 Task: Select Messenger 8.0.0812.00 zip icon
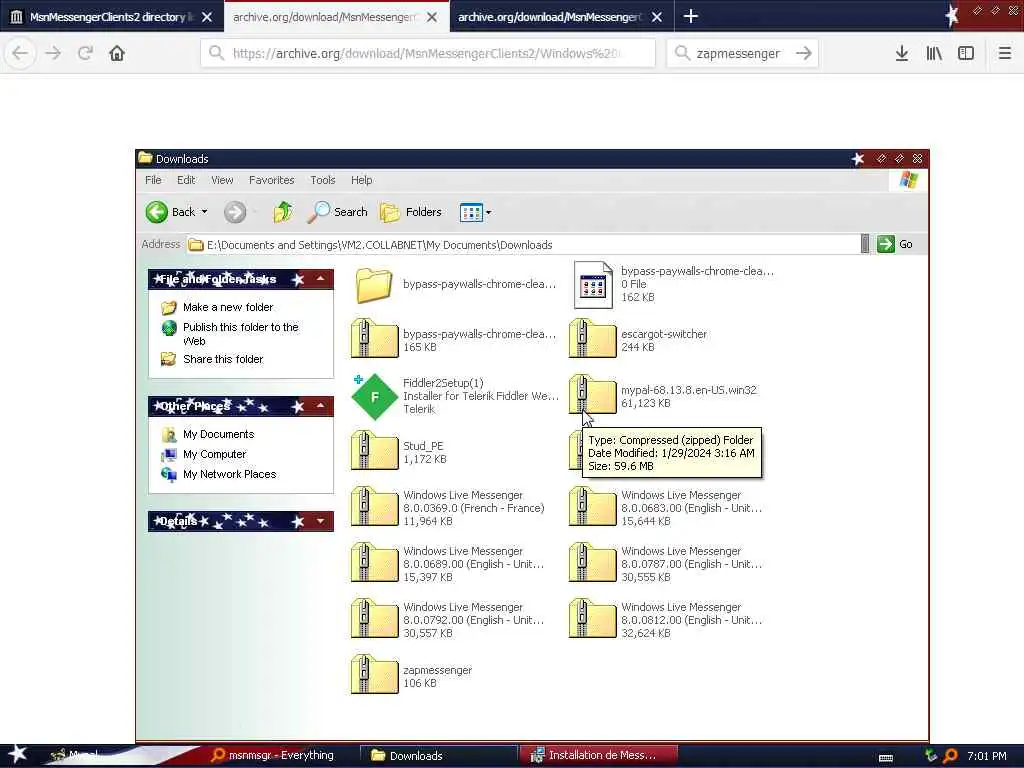click(x=592, y=618)
